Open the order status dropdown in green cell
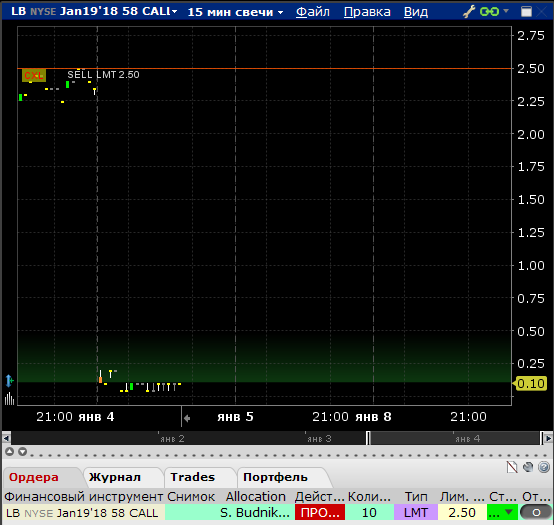Screen dimensions: 554x525 [509, 512]
